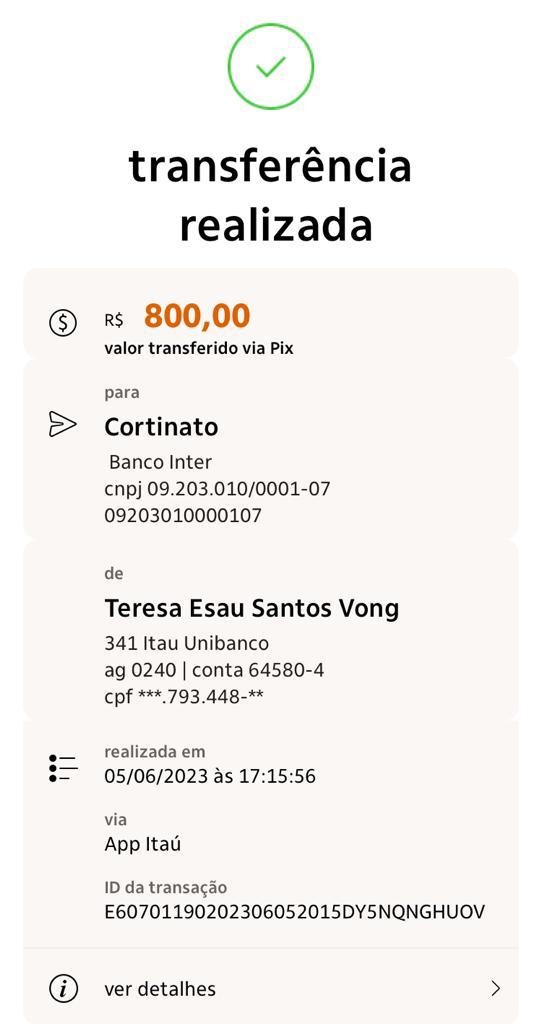The height and width of the screenshot is (1024, 542).
Task: Select the App Itaú channel text
Action: click(142, 844)
